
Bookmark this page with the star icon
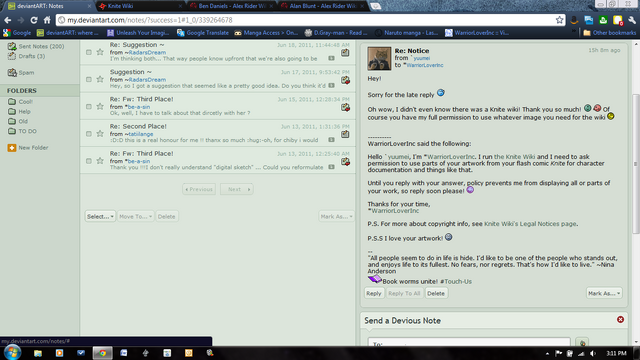[559, 20]
